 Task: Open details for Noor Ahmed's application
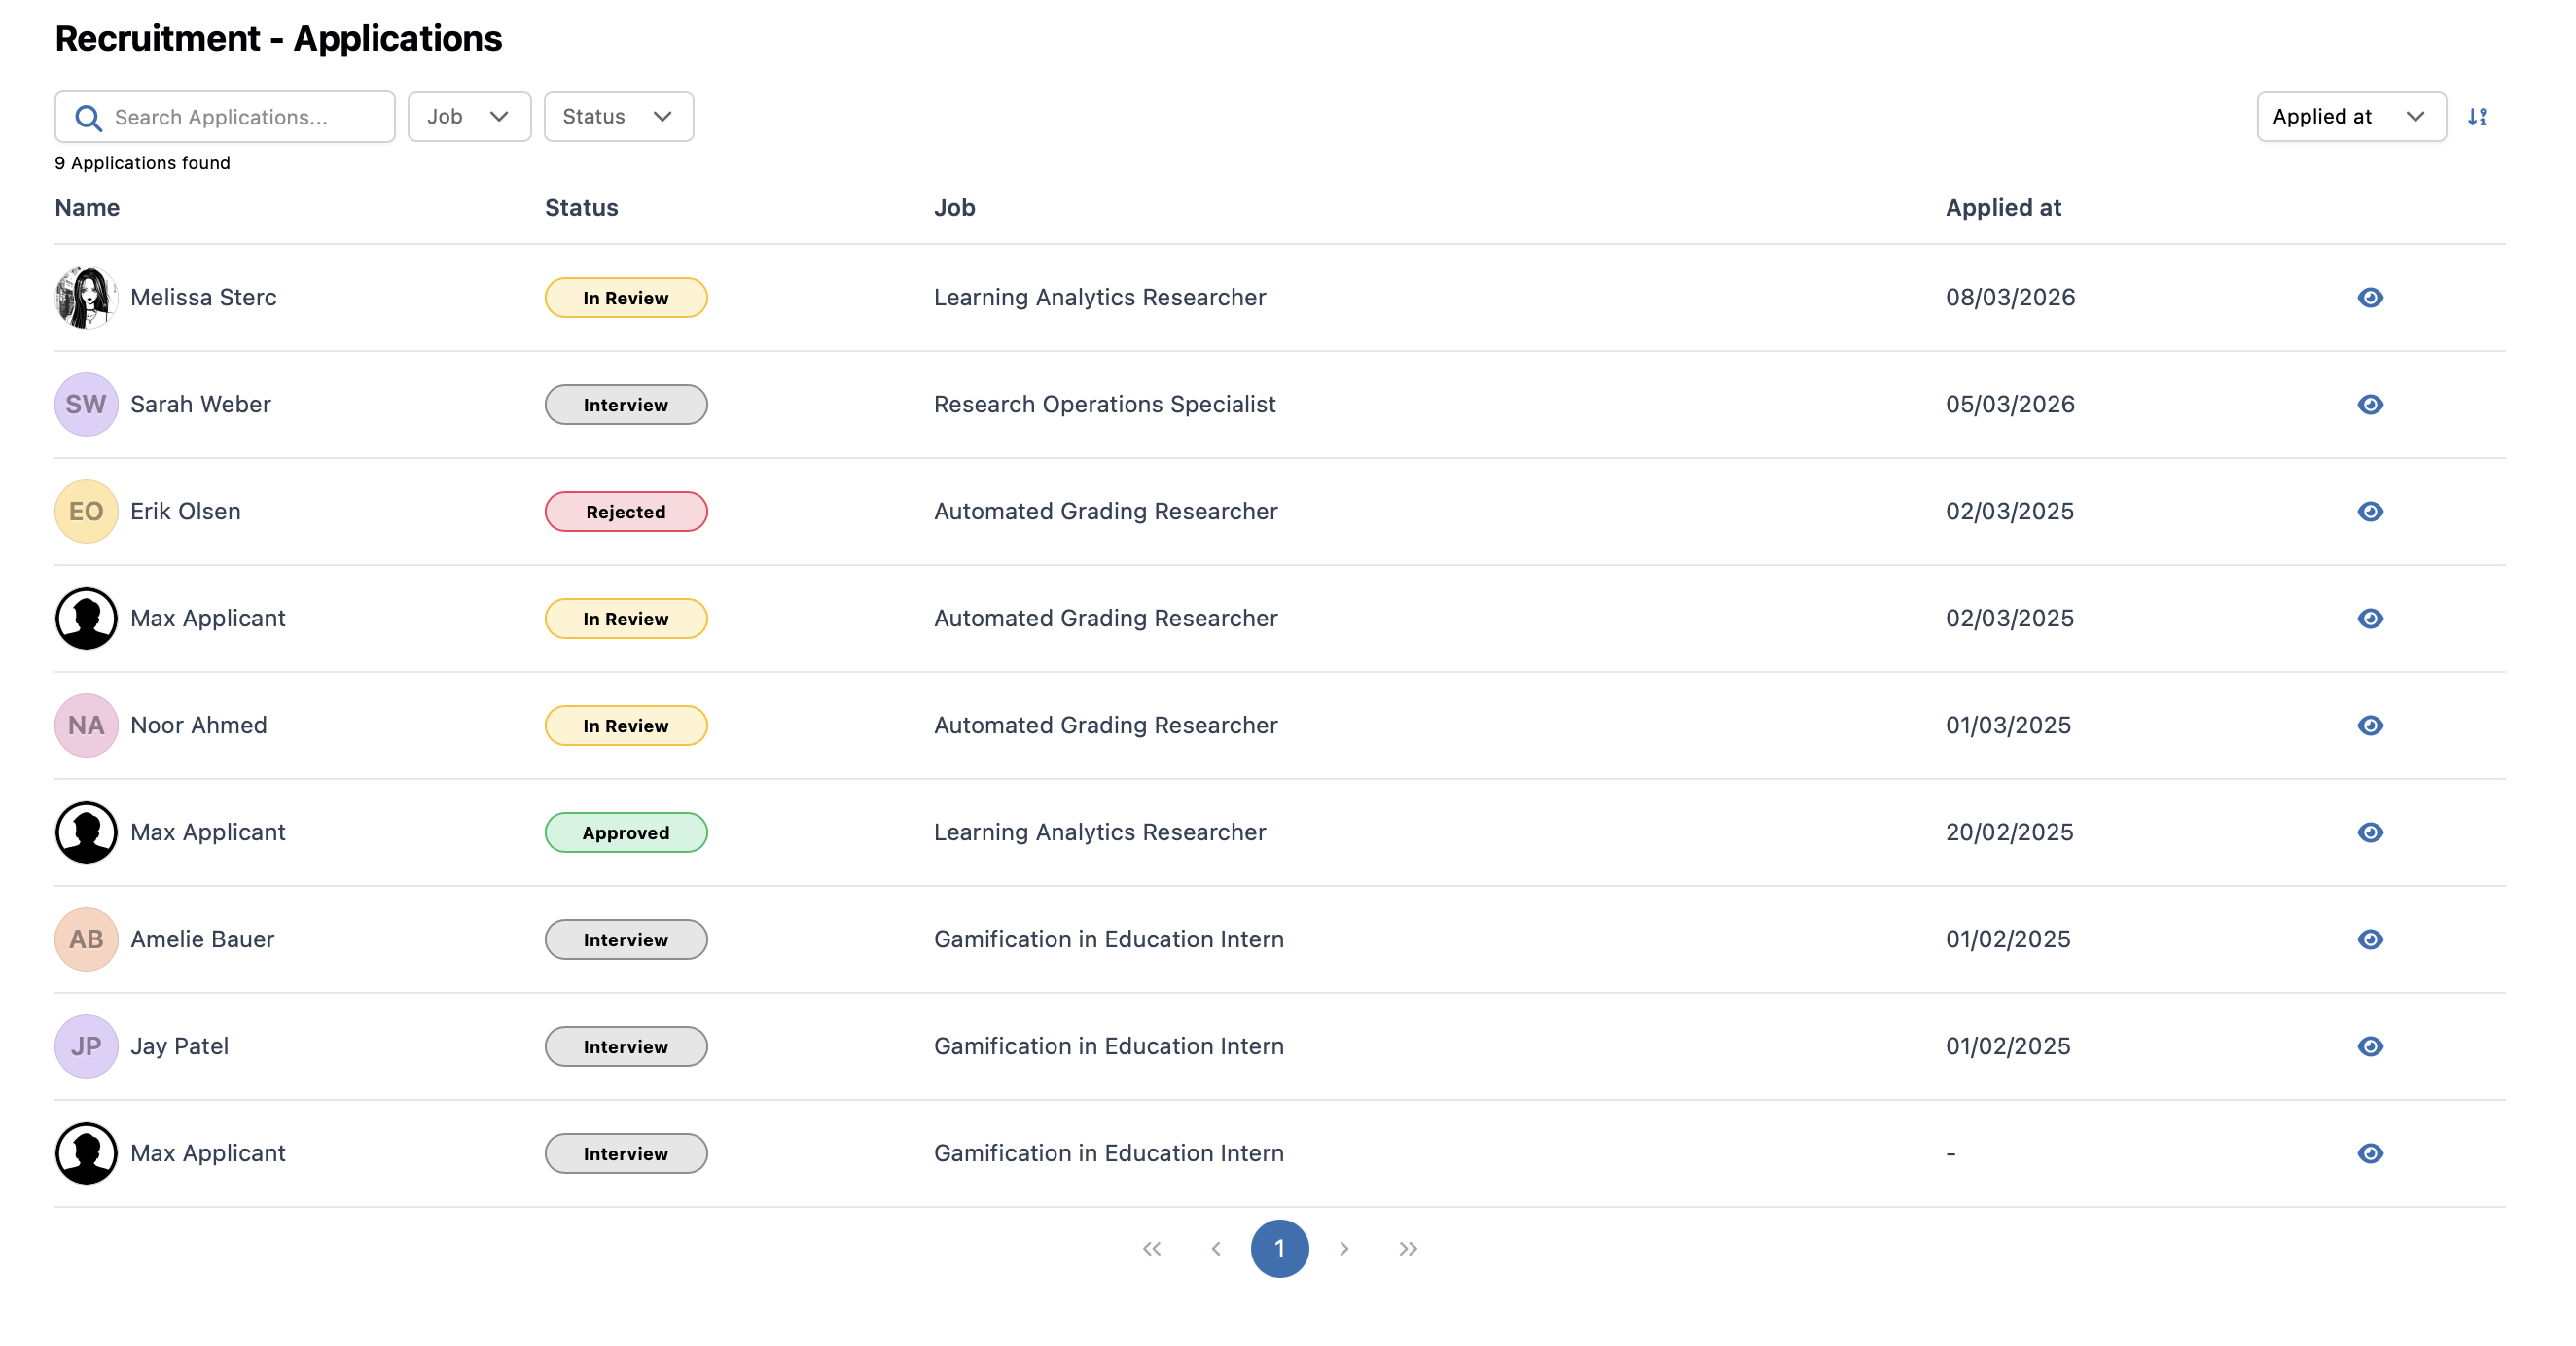pos(2370,725)
